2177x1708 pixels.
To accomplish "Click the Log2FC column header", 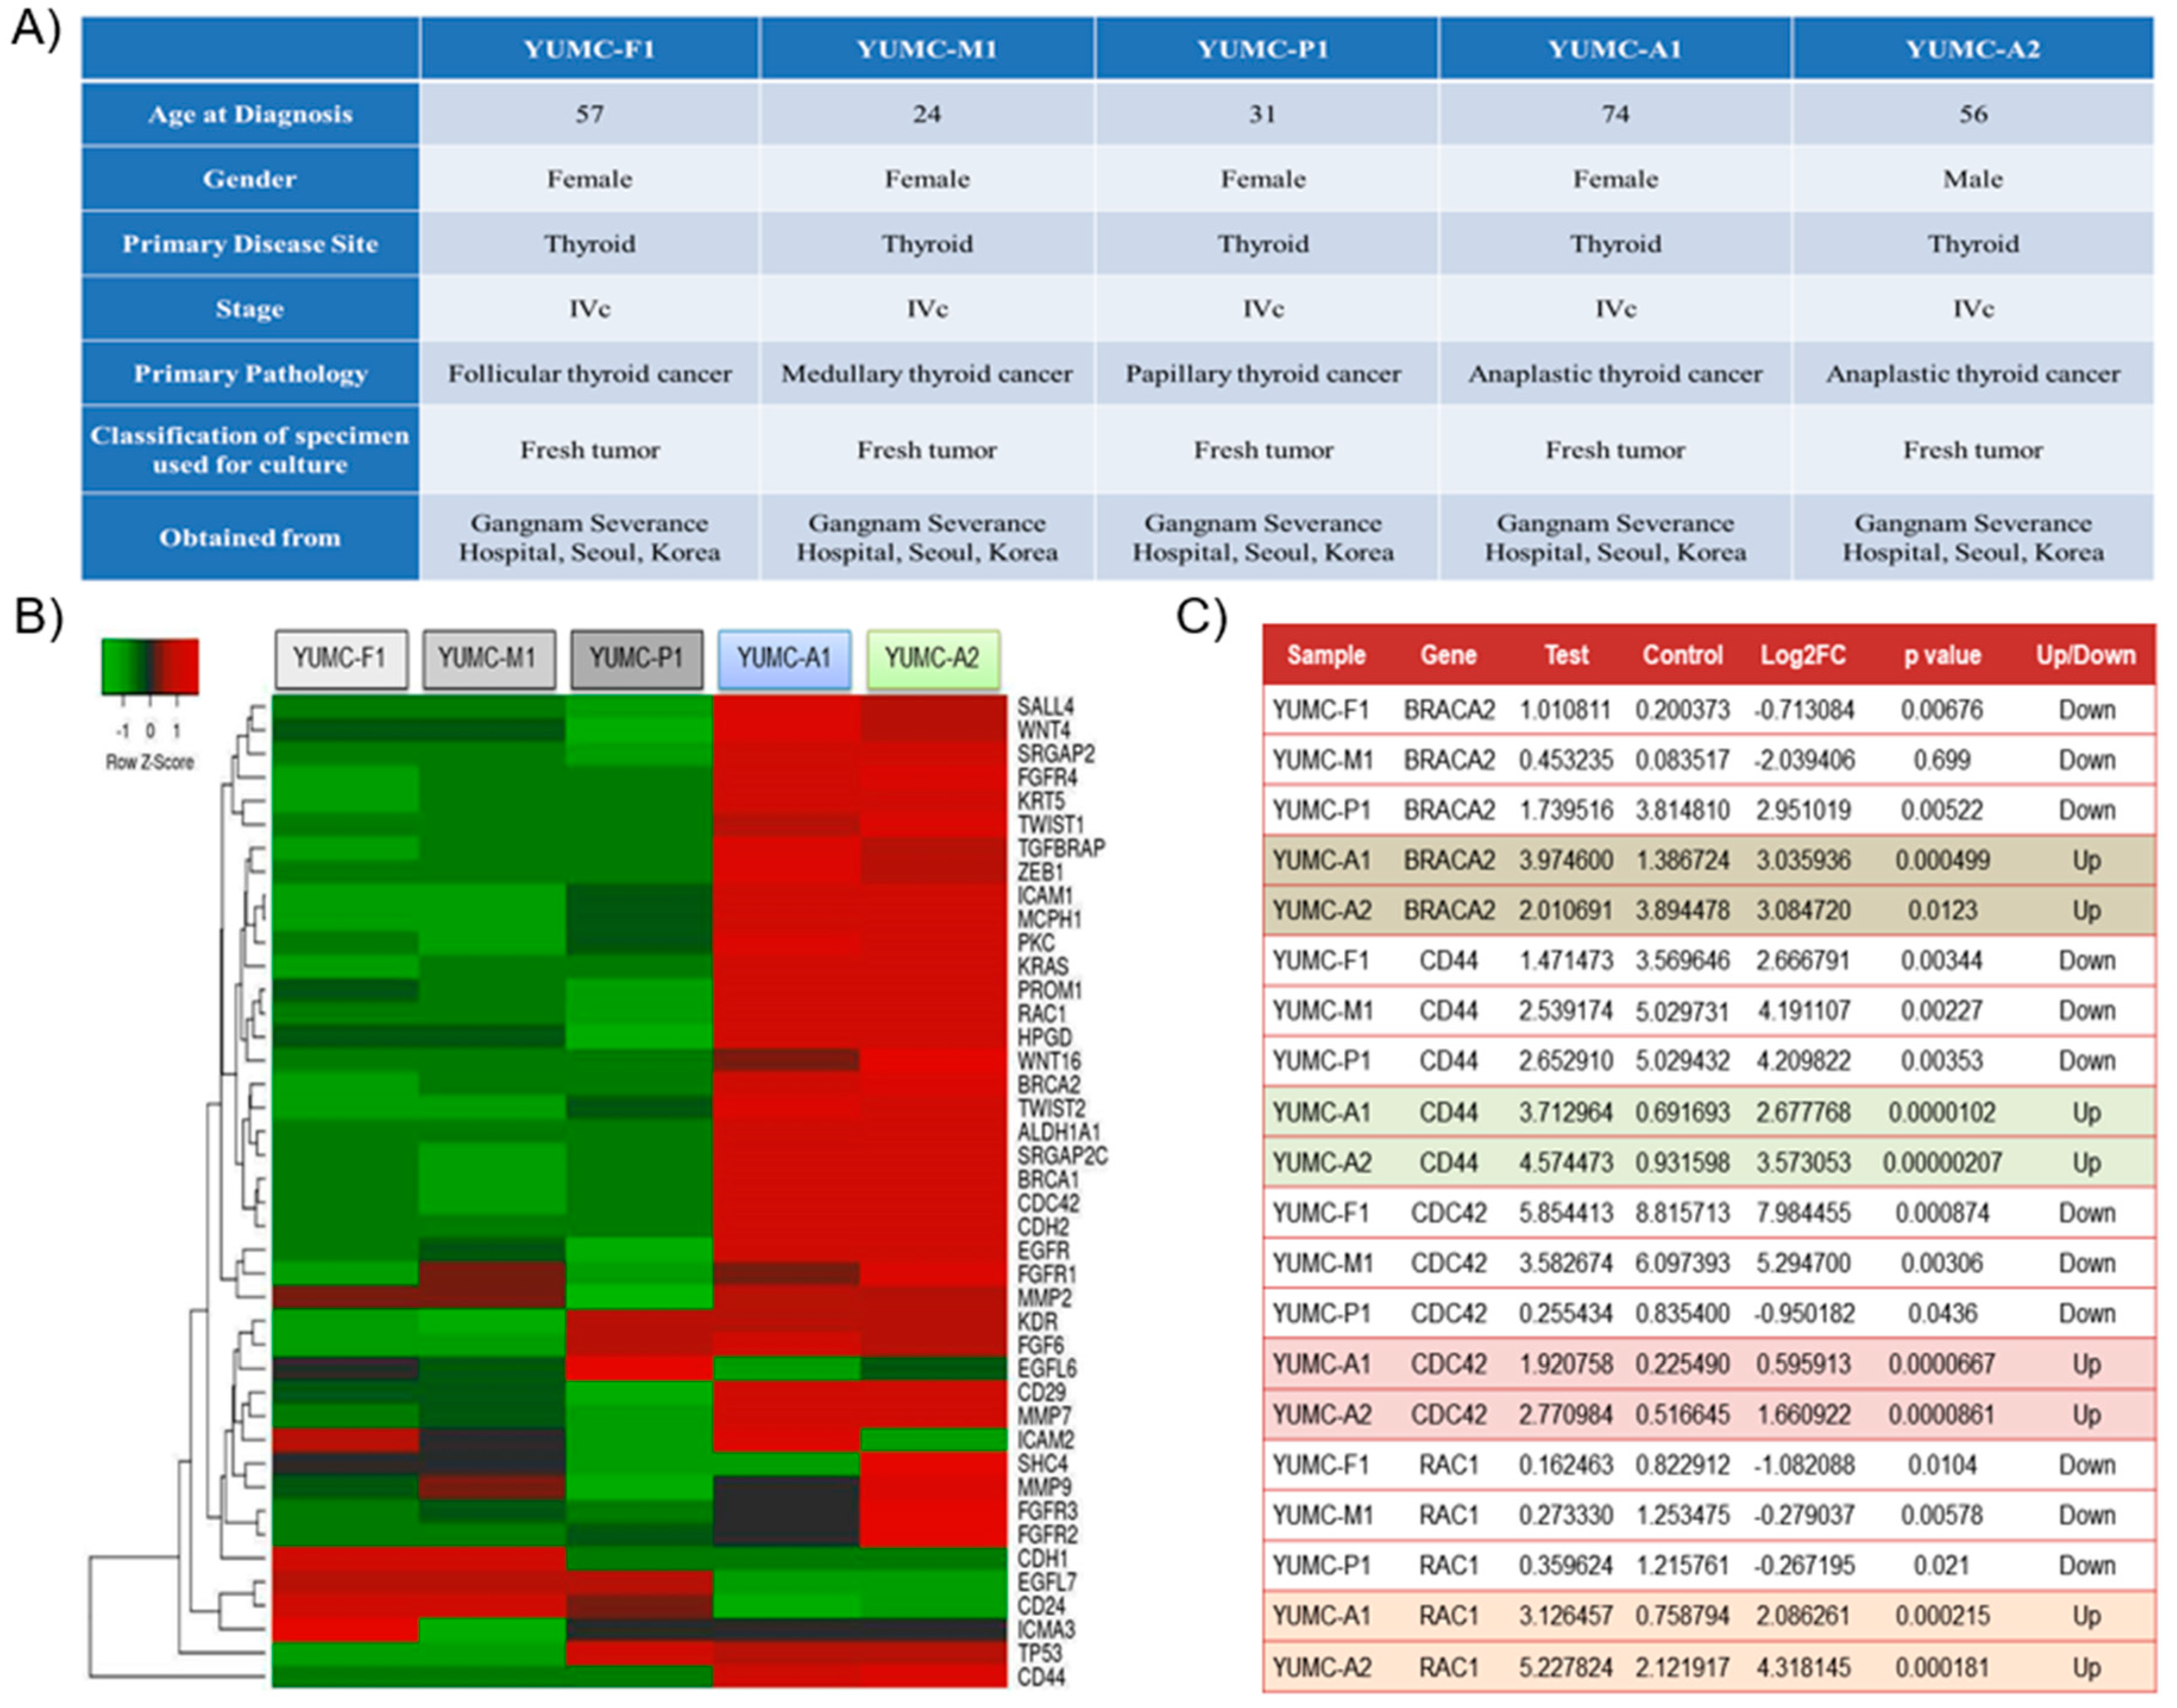I will tap(1803, 656).
